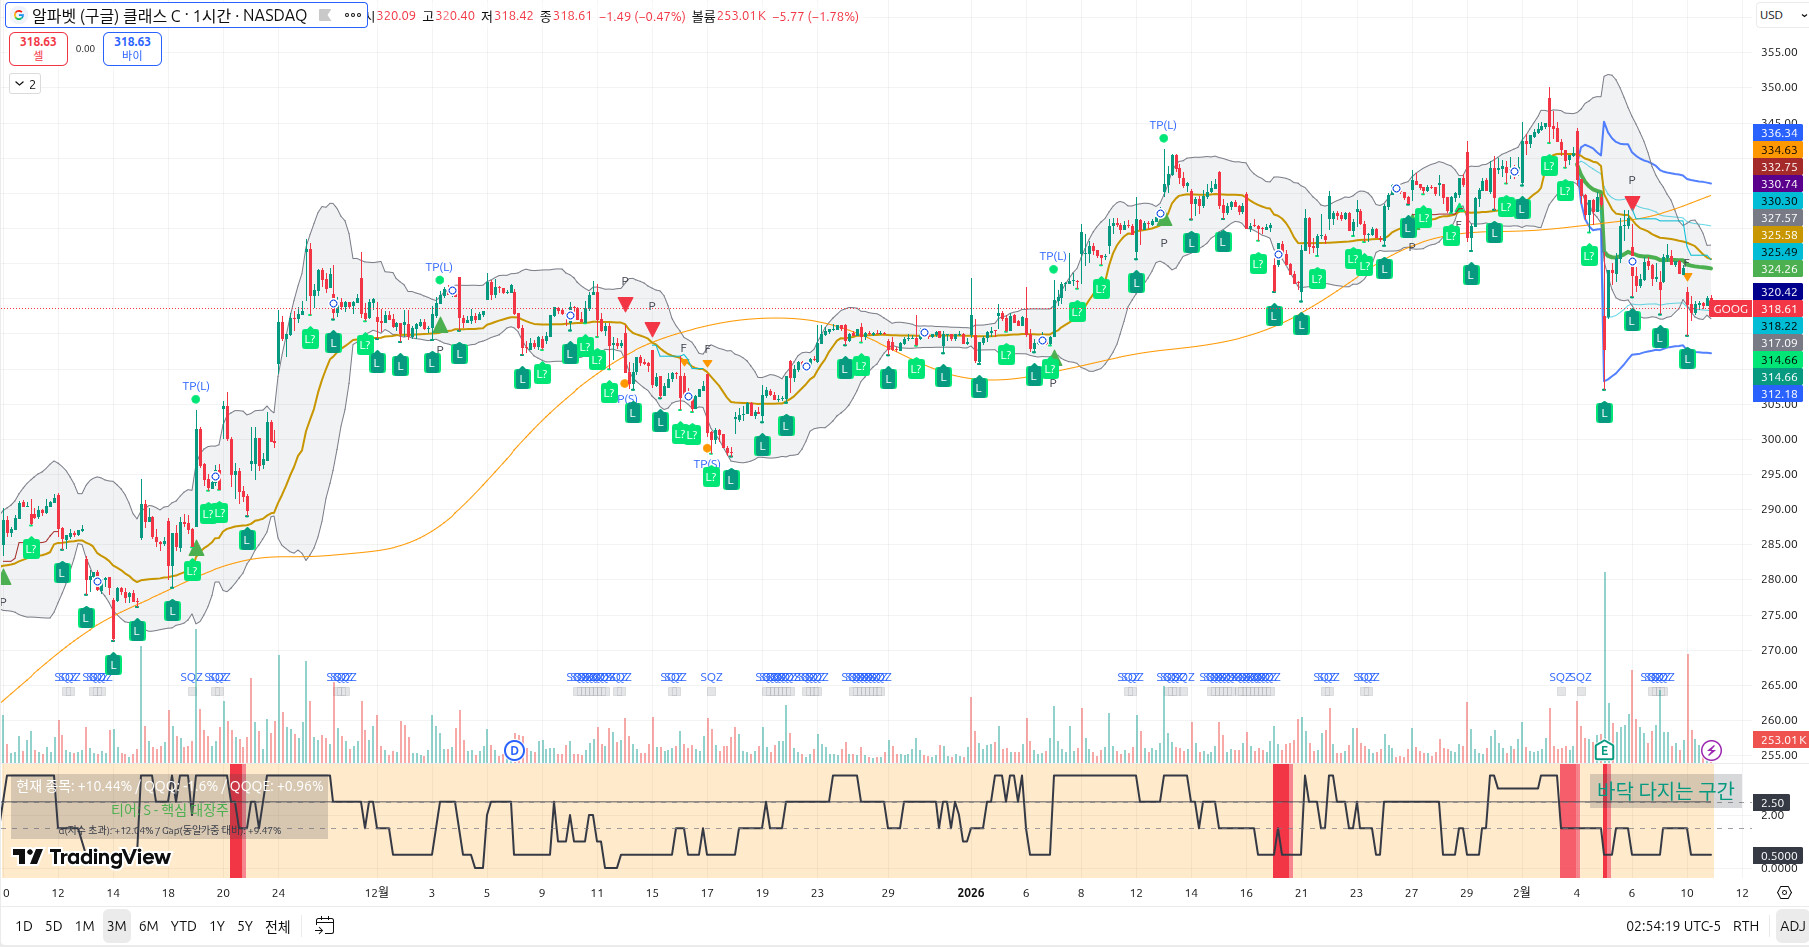Collapse the indicator legend showing 2
Viewport: 1809px width, 947px height.
click(25, 84)
